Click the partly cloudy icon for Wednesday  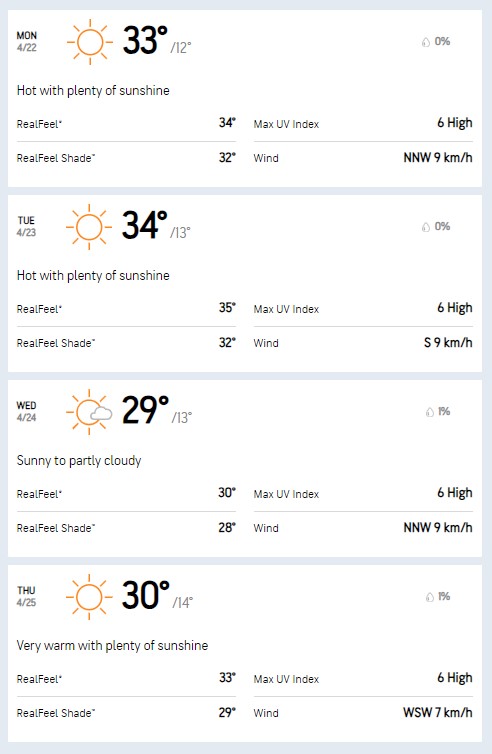point(89,412)
